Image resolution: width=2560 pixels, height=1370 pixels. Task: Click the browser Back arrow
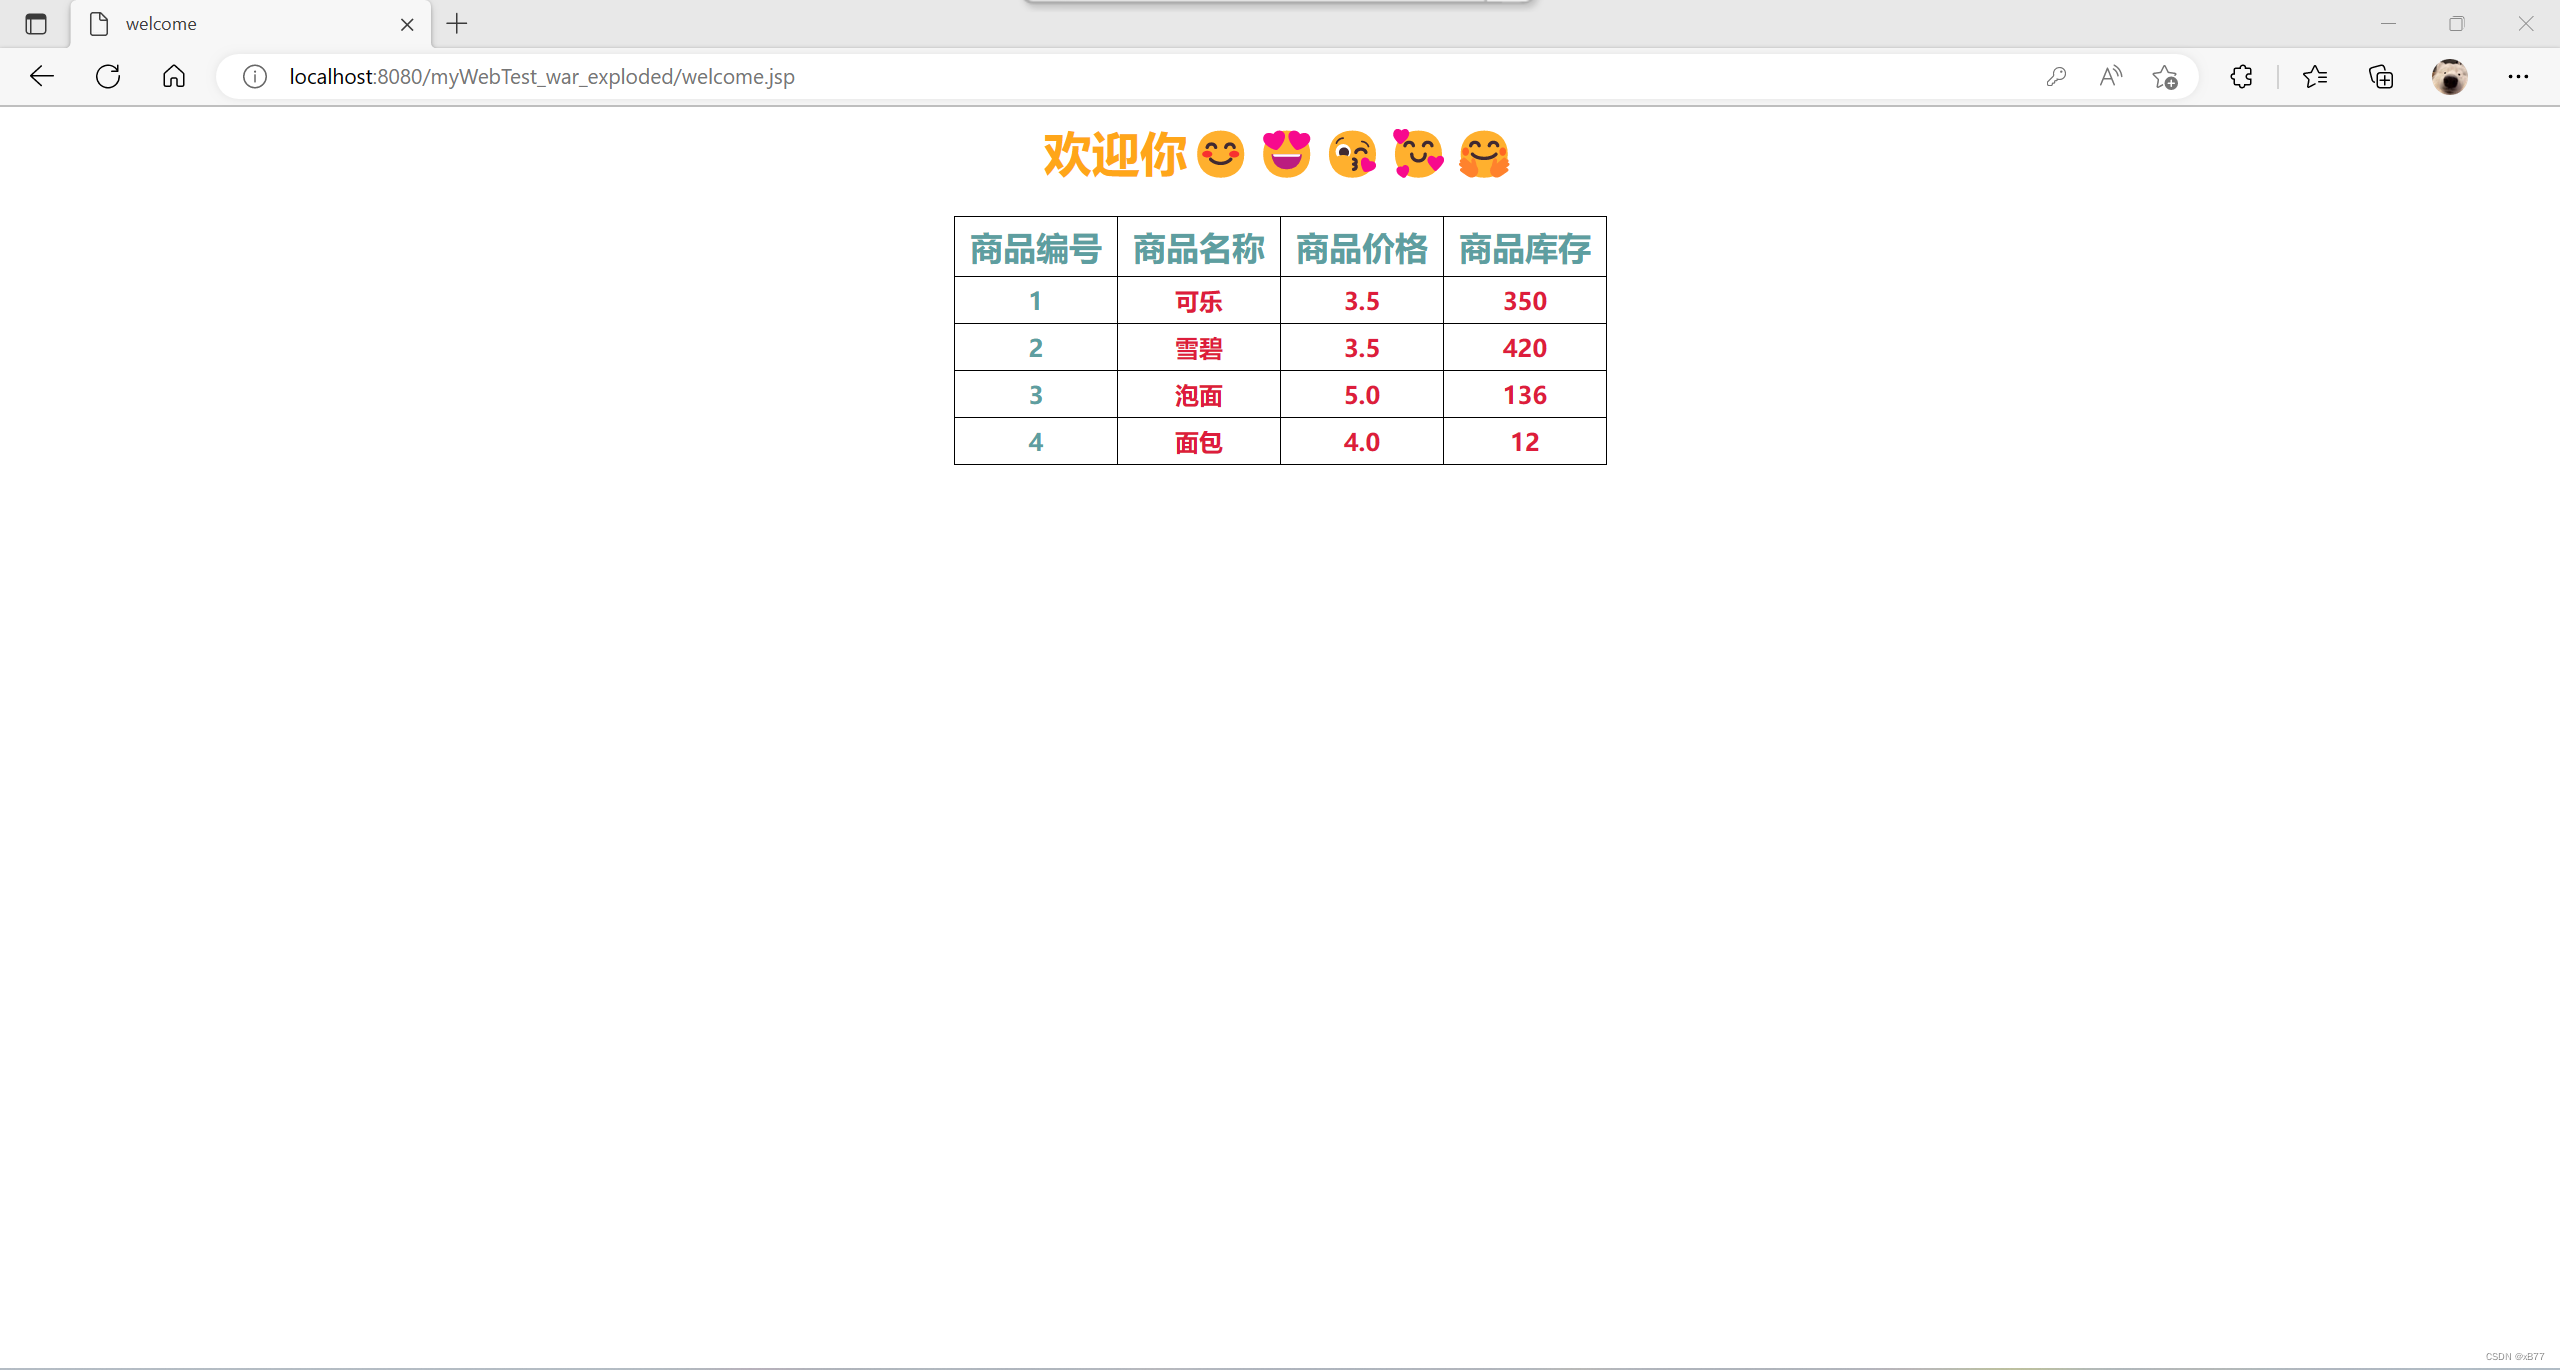tap(42, 76)
